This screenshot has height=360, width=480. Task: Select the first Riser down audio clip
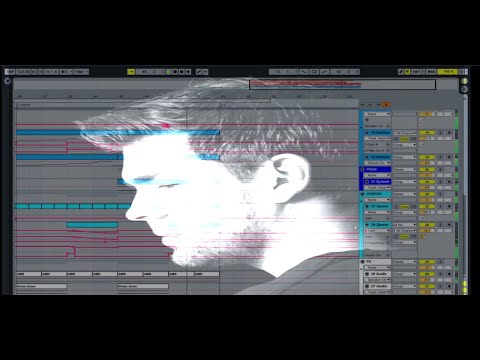pos(42,286)
